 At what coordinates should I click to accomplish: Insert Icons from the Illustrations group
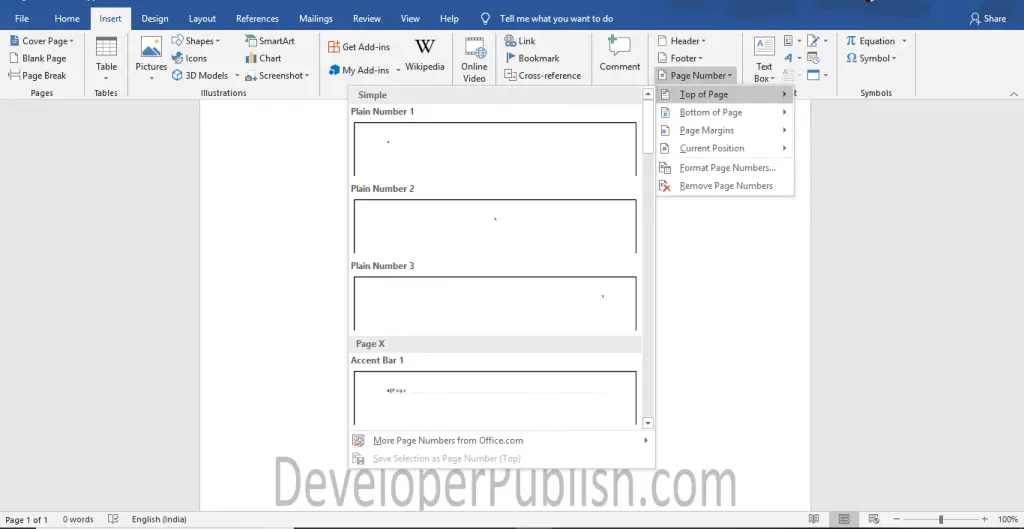[189, 58]
